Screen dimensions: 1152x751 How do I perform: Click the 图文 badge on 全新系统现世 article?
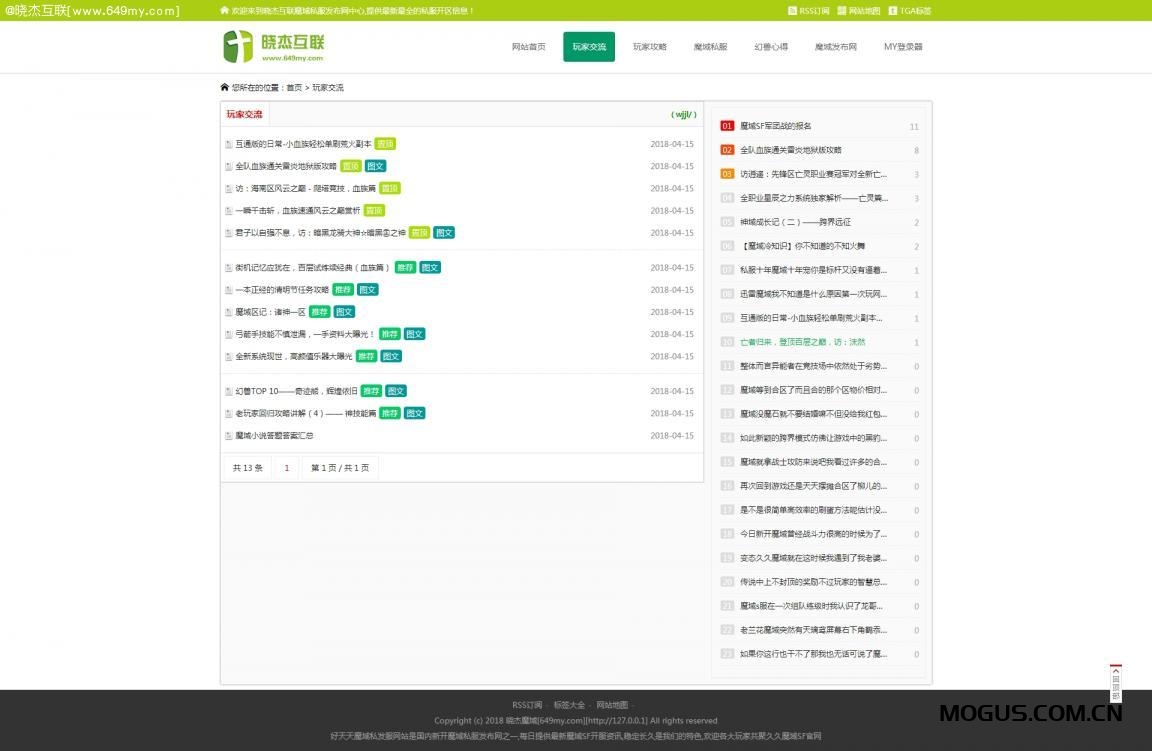pos(389,356)
